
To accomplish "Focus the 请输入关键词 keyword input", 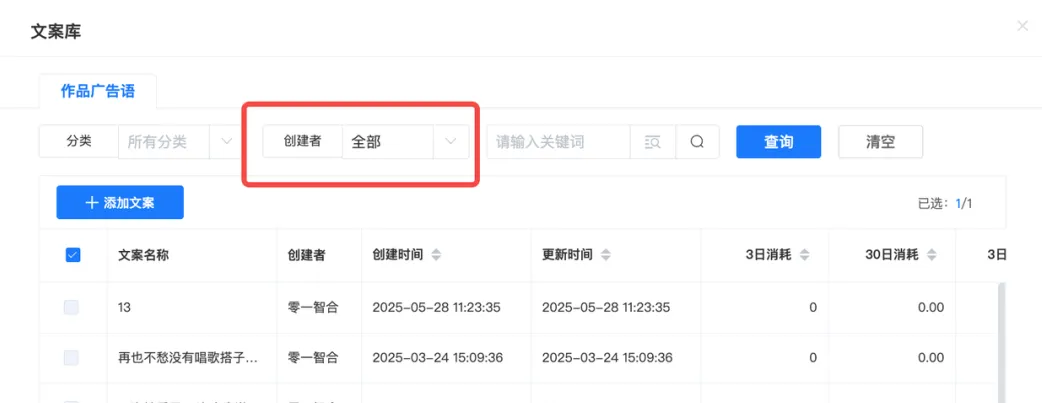I will (x=558, y=142).
